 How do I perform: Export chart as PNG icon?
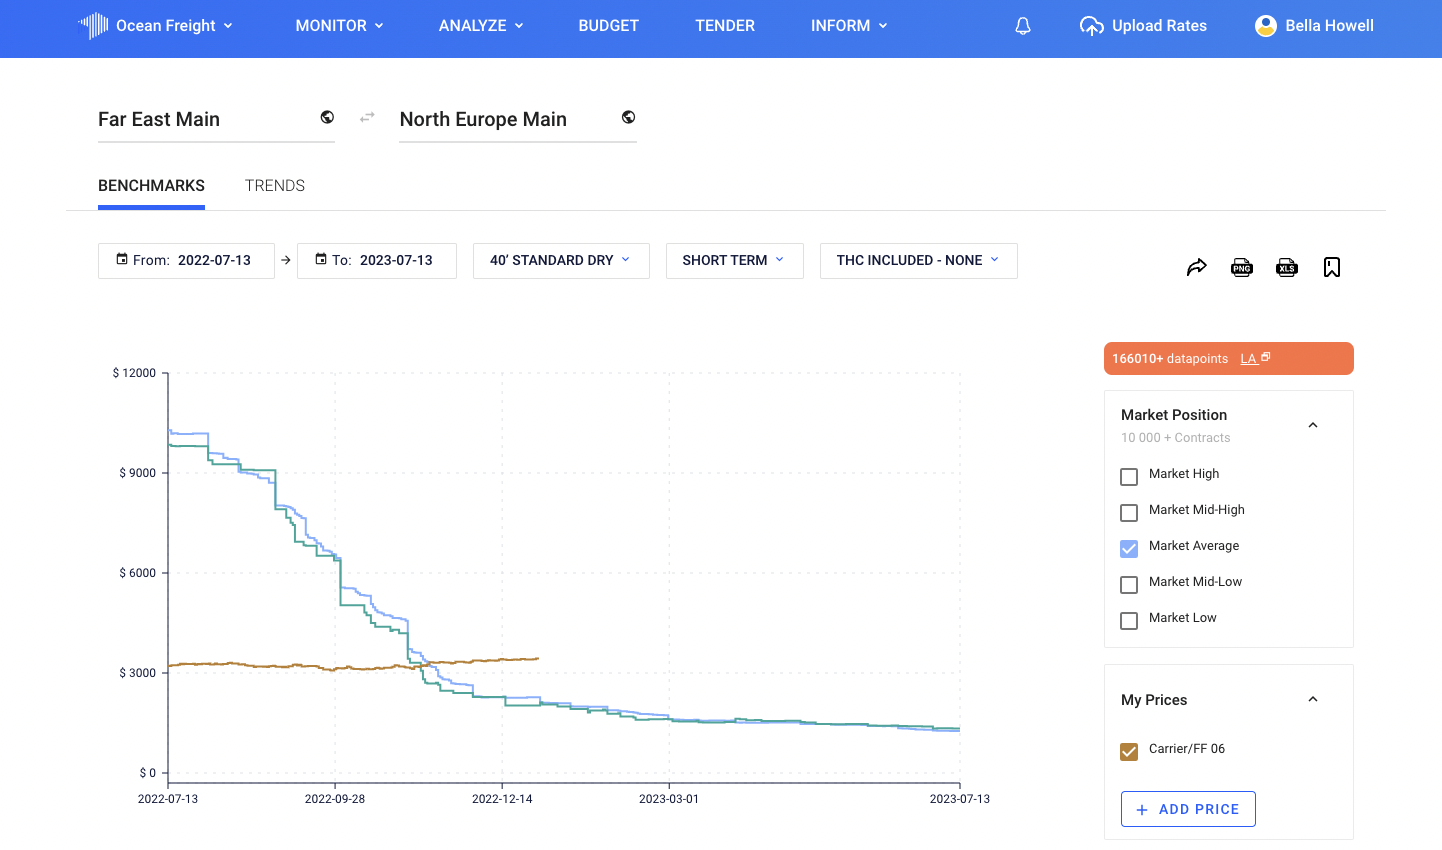coord(1241,267)
